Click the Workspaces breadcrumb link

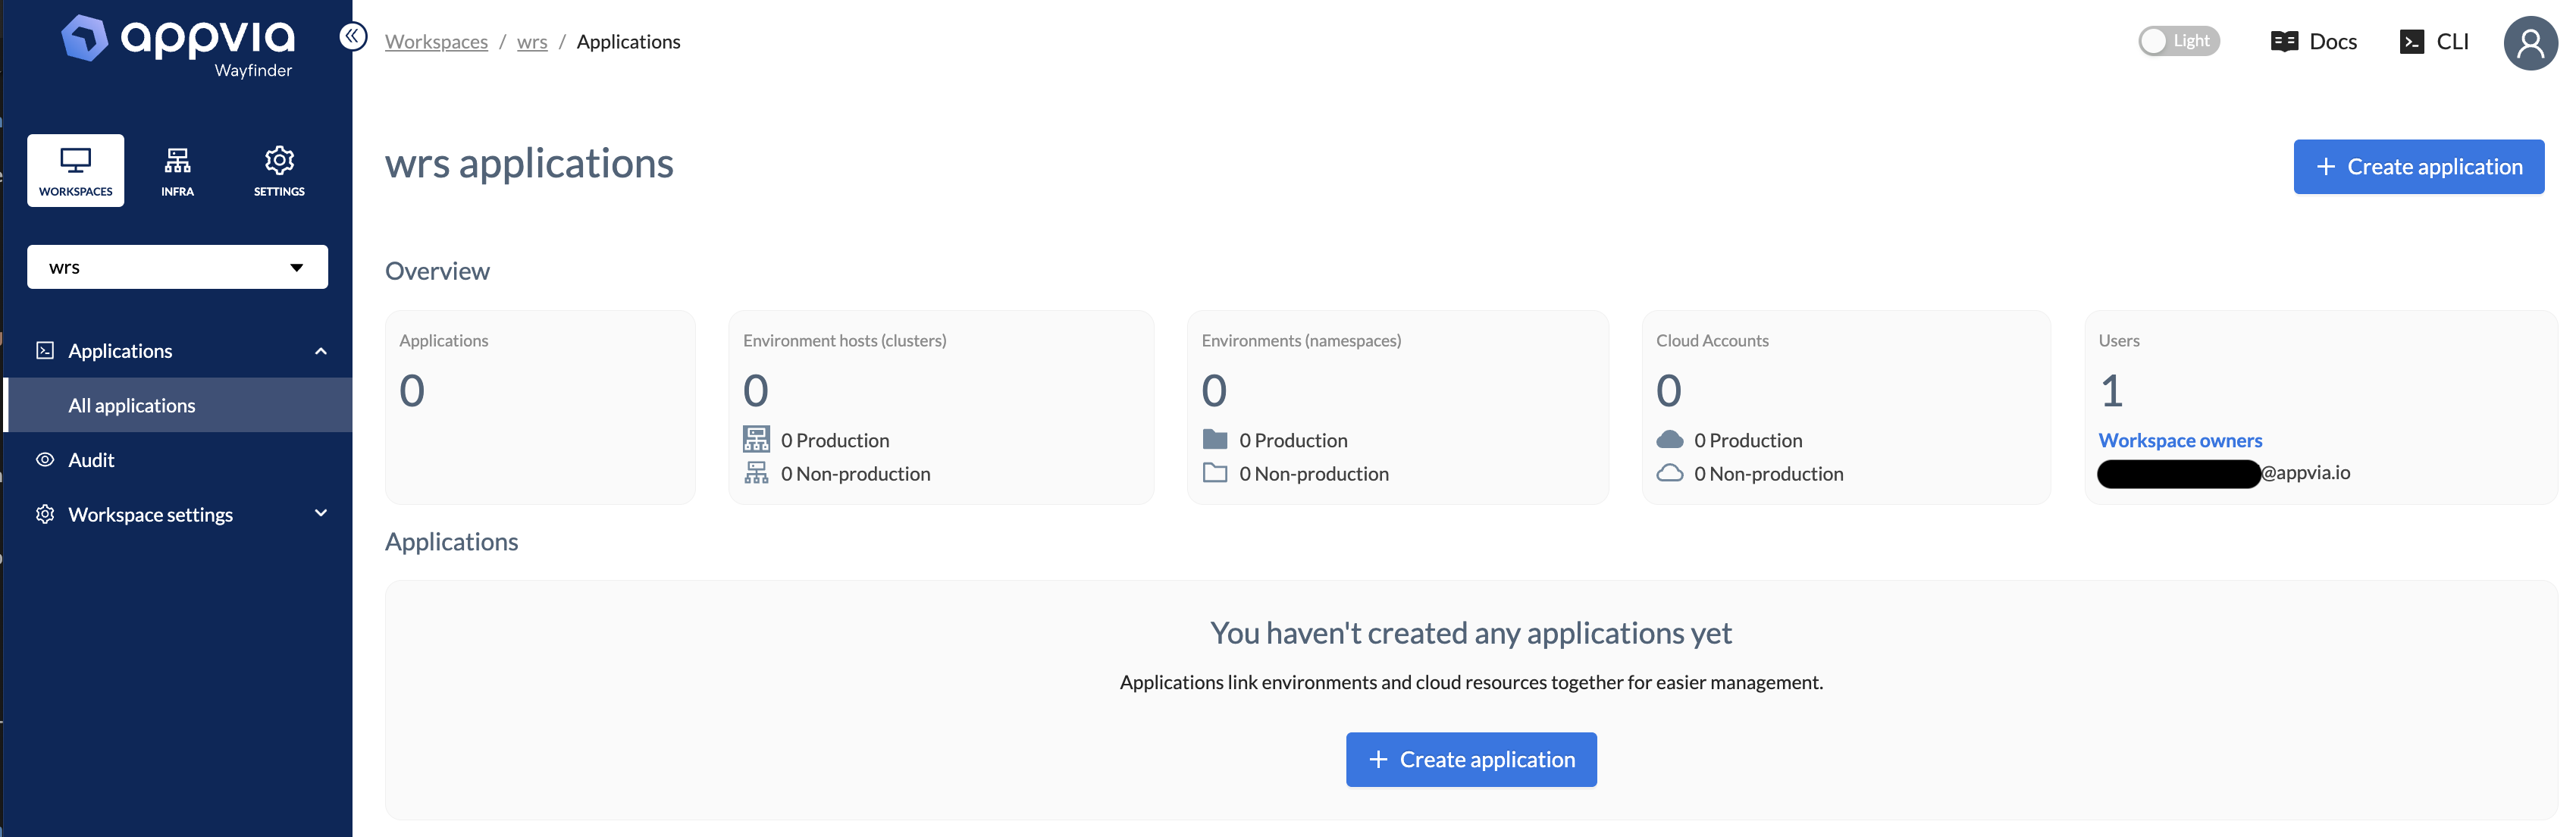tap(436, 41)
